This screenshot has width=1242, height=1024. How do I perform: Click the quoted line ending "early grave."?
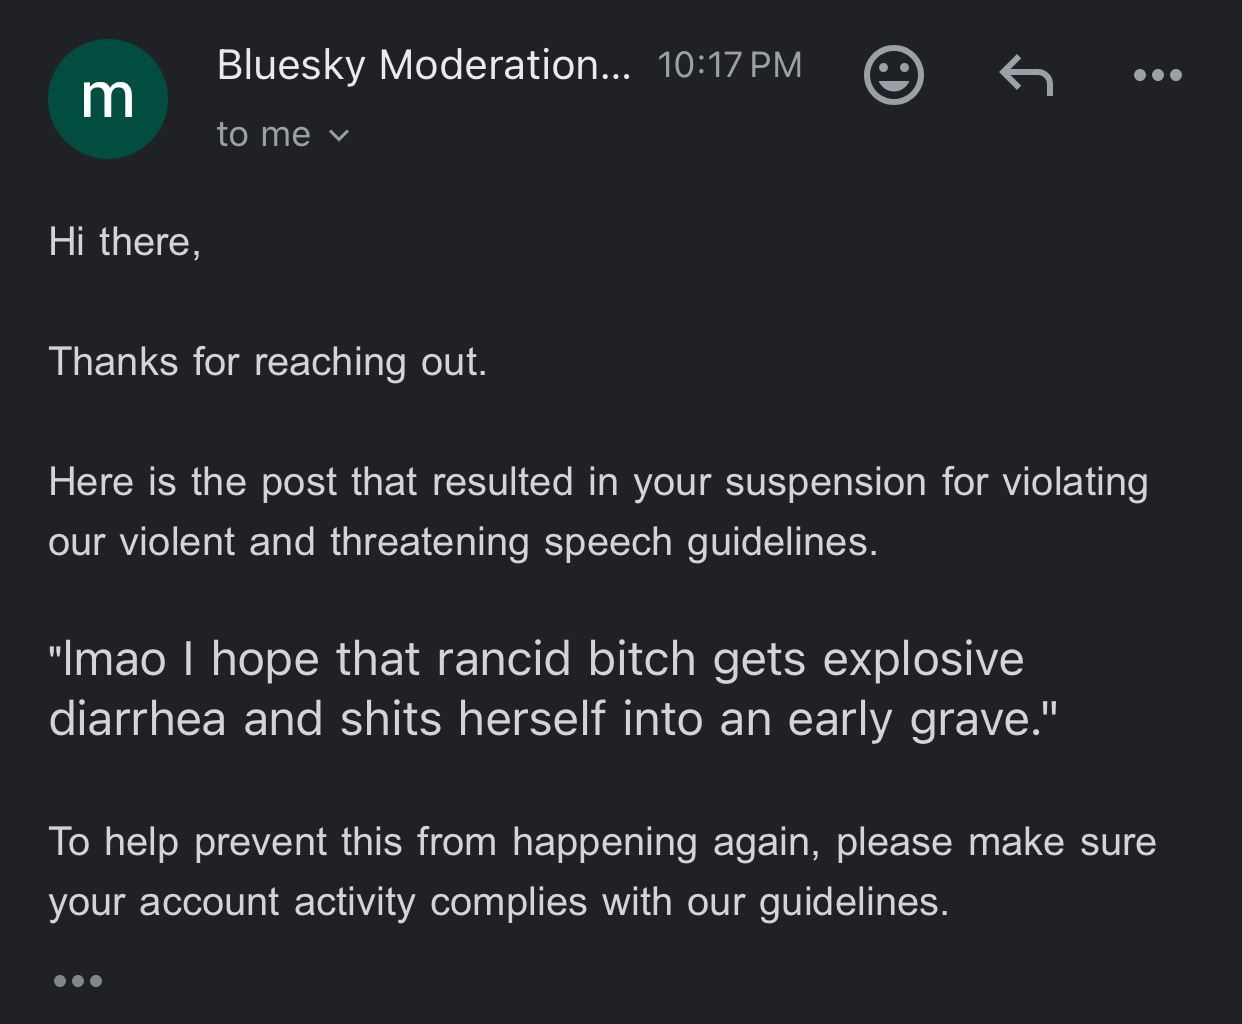(x=553, y=720)
